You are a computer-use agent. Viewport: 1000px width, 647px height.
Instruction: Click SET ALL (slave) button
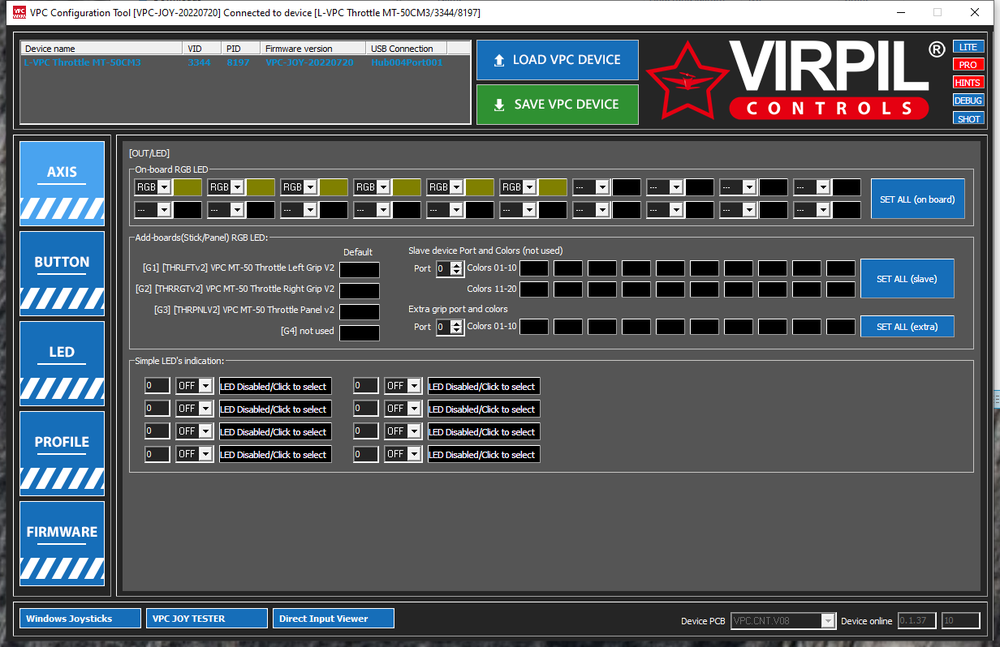[x=907, y=279]
